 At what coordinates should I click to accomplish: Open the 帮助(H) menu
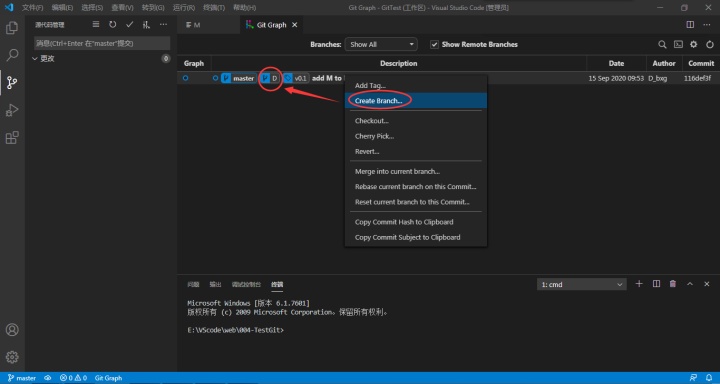pos(244,8)
